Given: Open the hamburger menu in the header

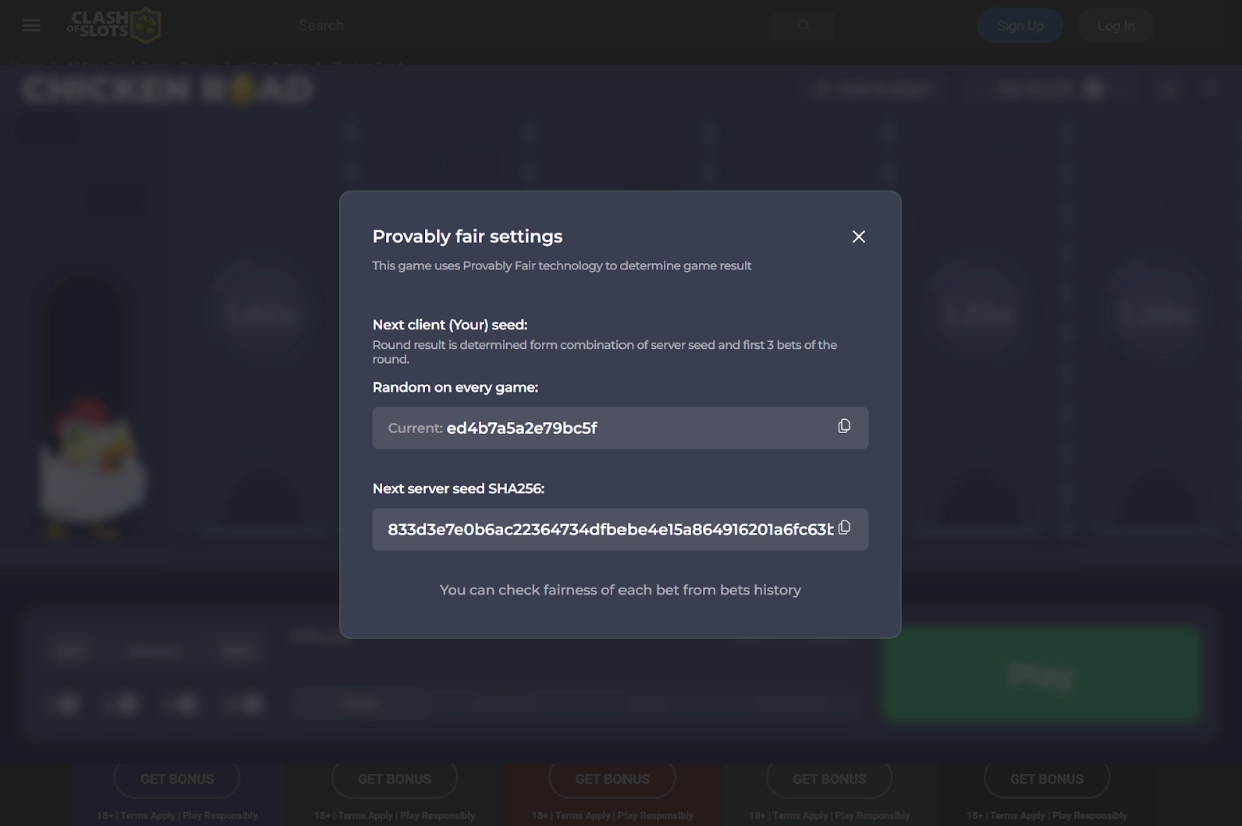Looking at the screenshot, I should tap(31, 26).
